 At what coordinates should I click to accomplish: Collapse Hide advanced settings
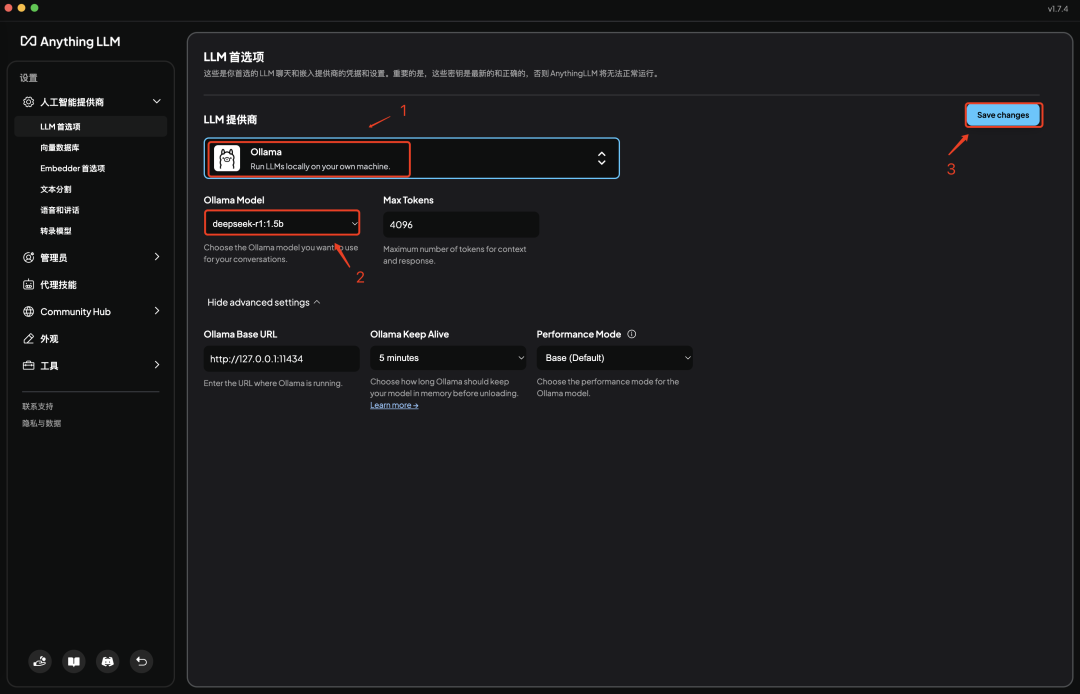click(264, 302)
